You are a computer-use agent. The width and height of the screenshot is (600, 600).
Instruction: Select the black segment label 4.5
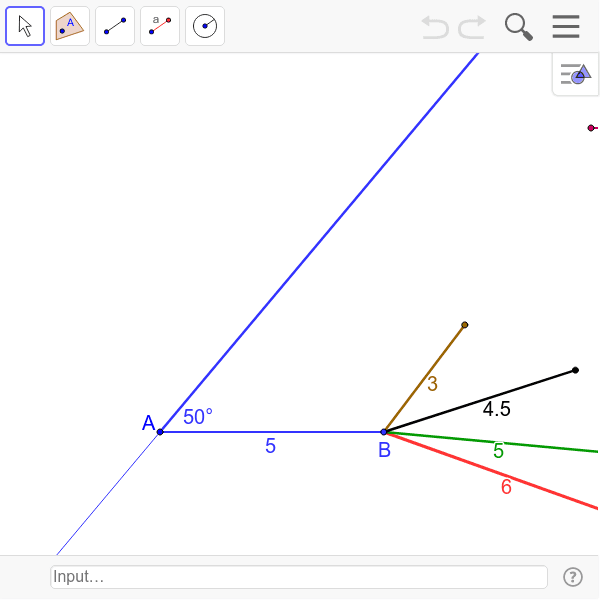496,409
